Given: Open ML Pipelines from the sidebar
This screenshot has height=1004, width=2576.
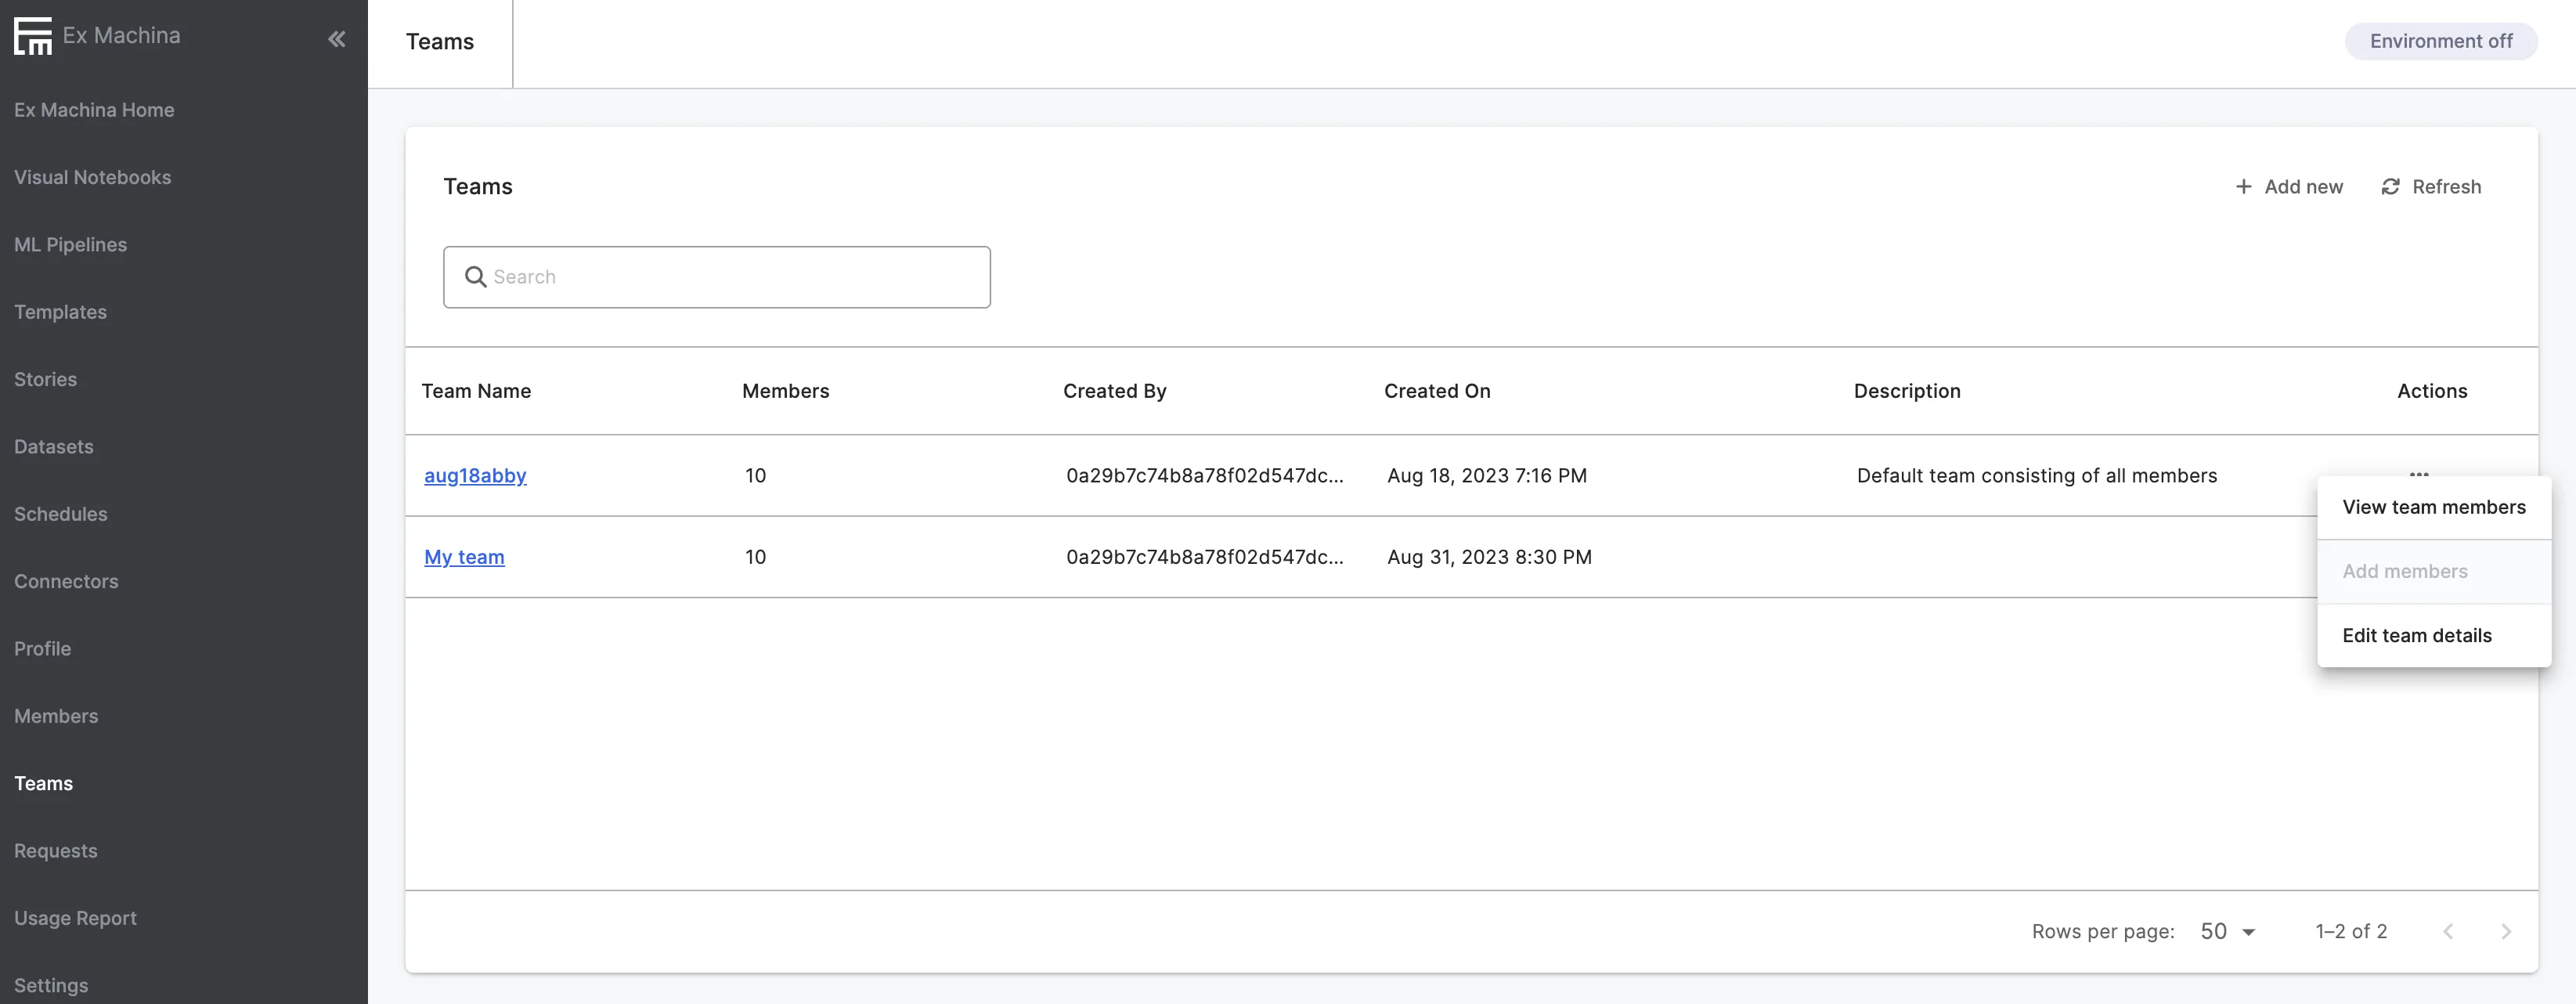Looking at the screenshot, I should 70,245.
